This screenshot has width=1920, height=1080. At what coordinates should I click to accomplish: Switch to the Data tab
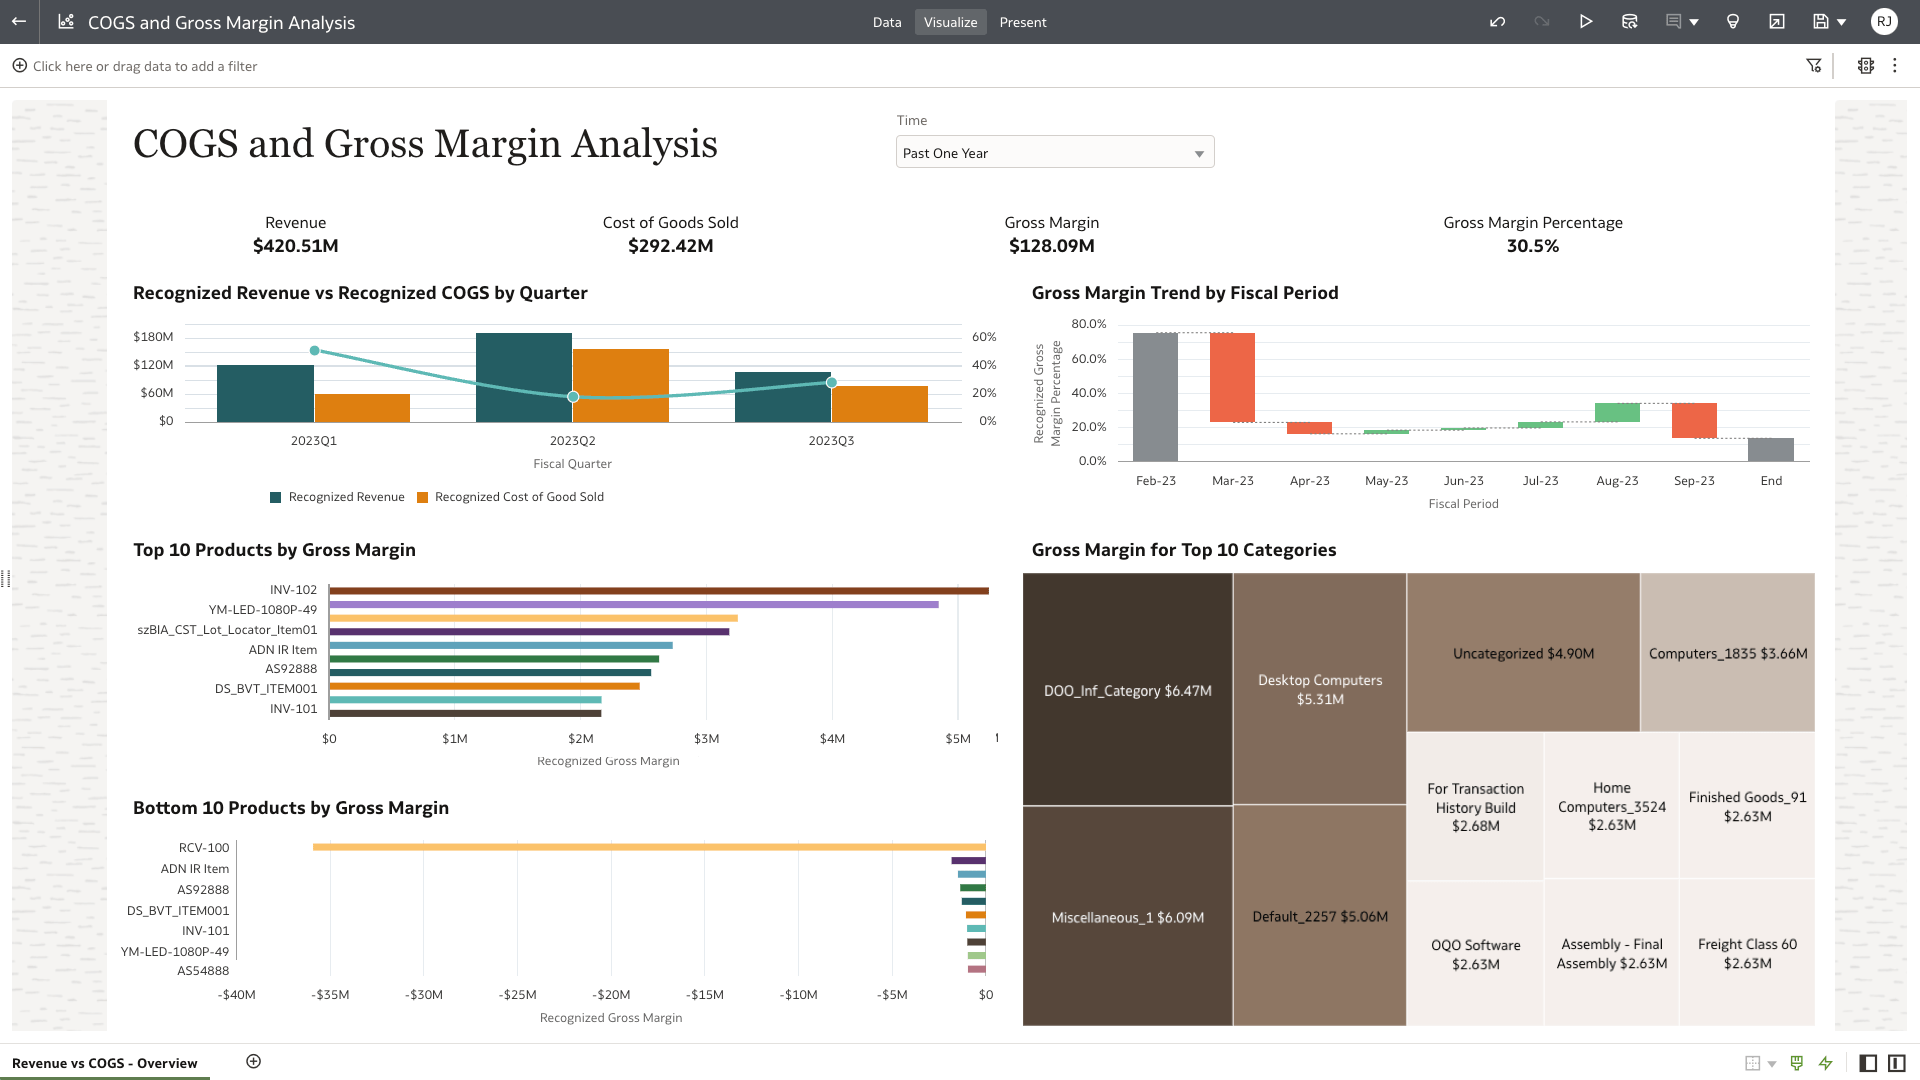point(887,22)
